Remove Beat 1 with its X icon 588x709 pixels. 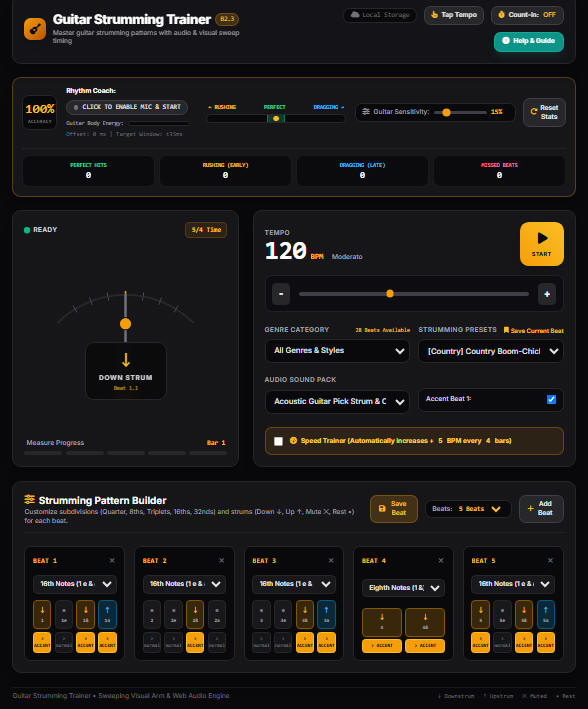coord(112,561)
